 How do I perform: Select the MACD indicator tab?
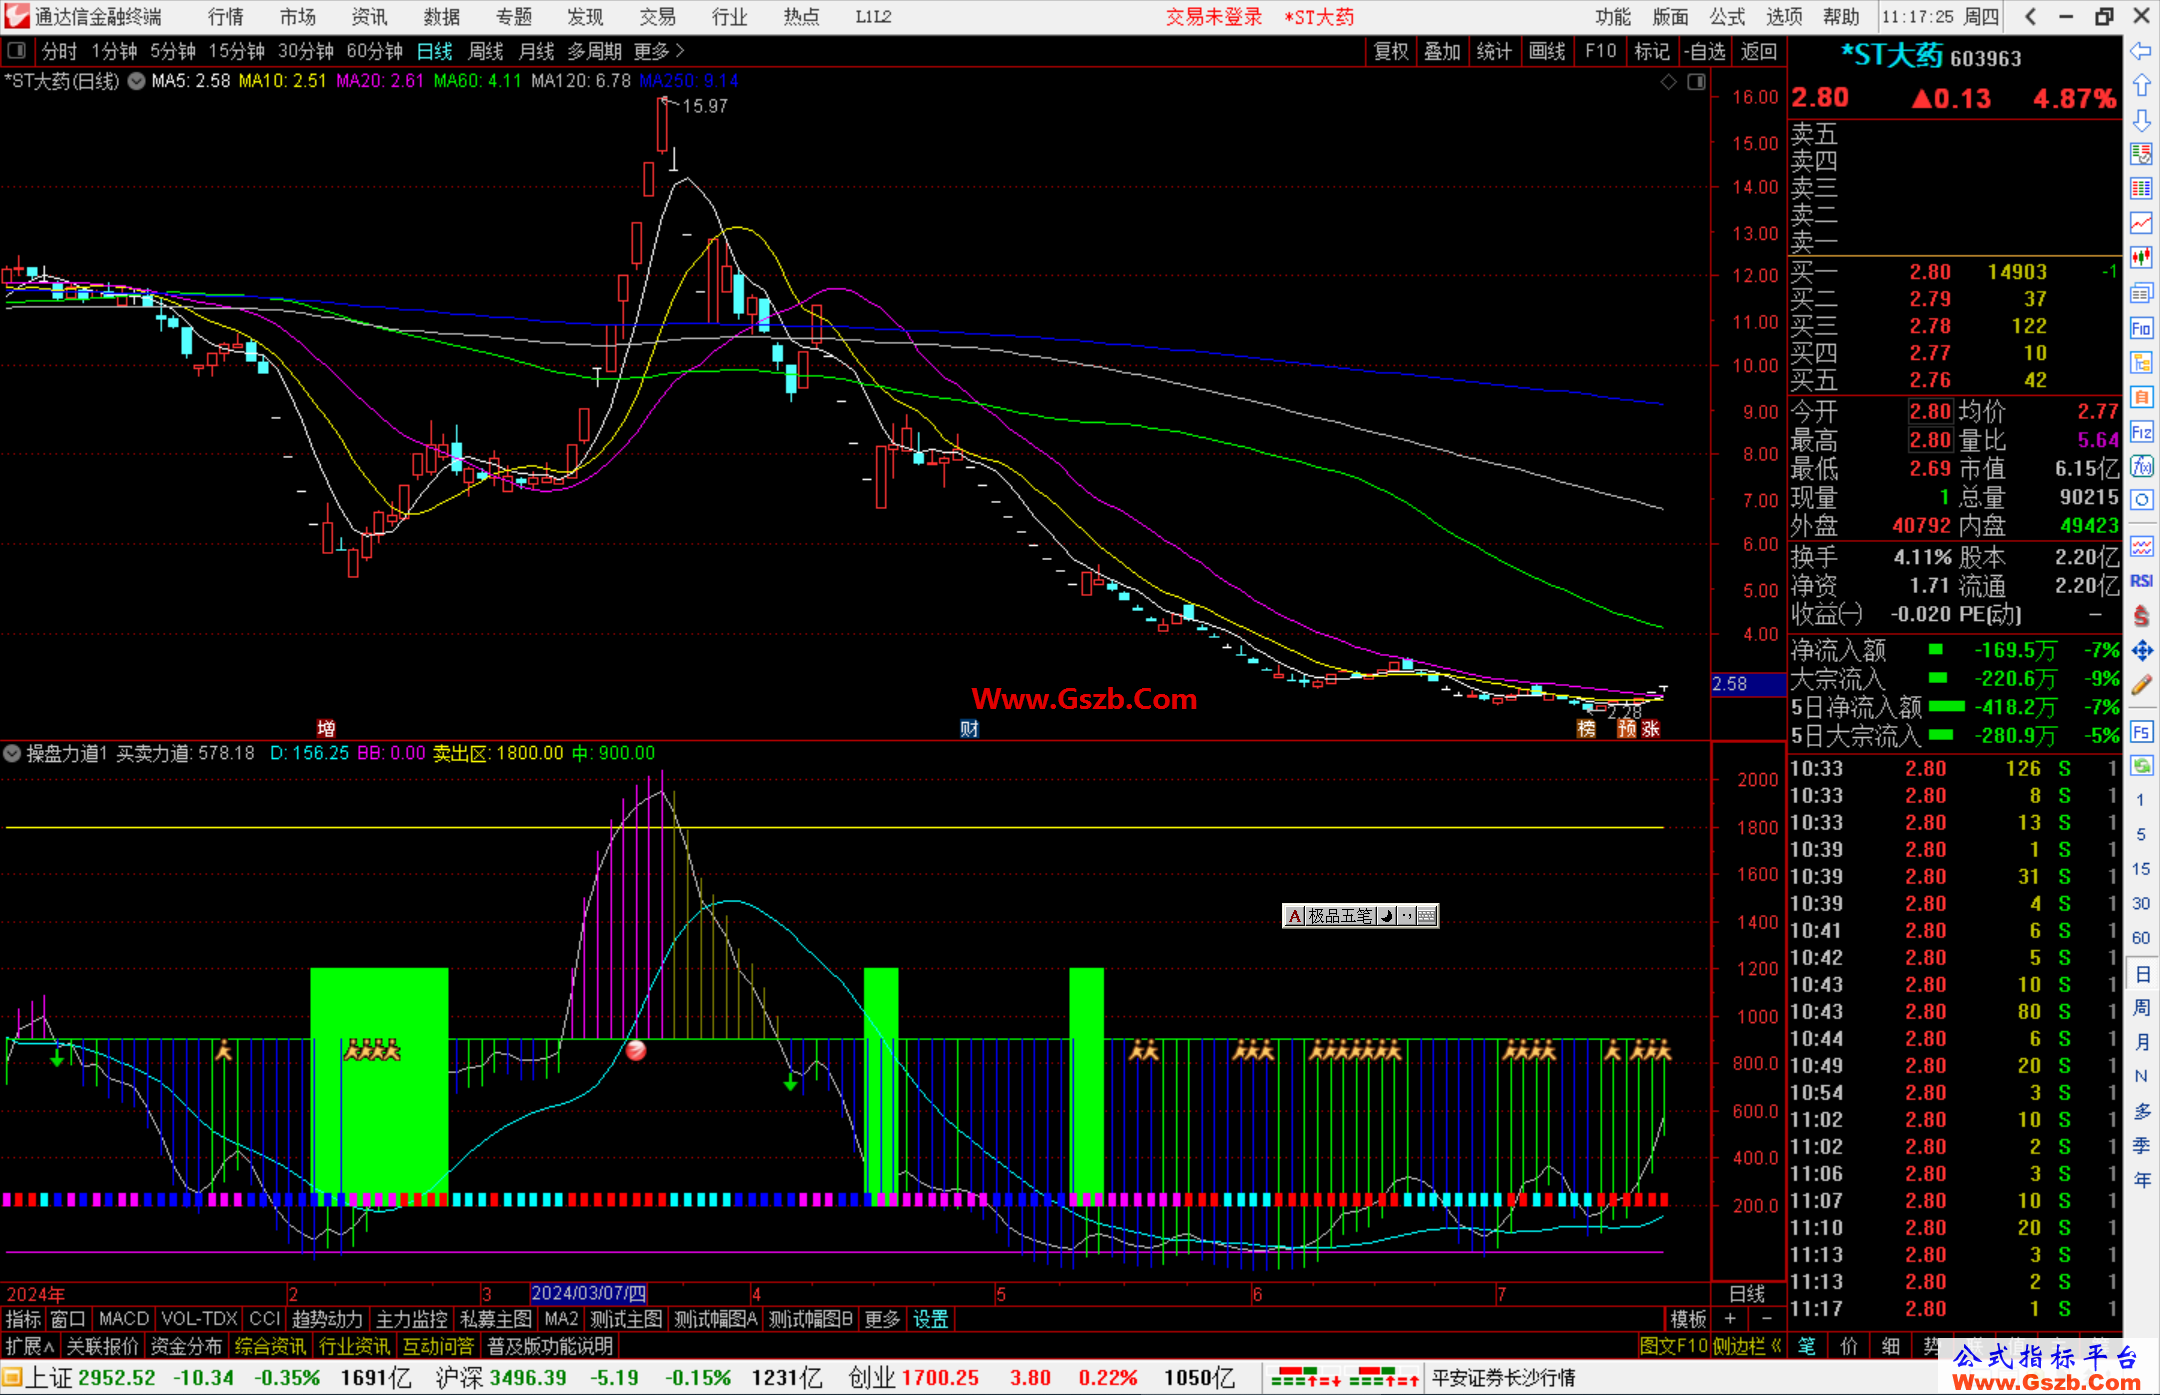pos(124,1319)
